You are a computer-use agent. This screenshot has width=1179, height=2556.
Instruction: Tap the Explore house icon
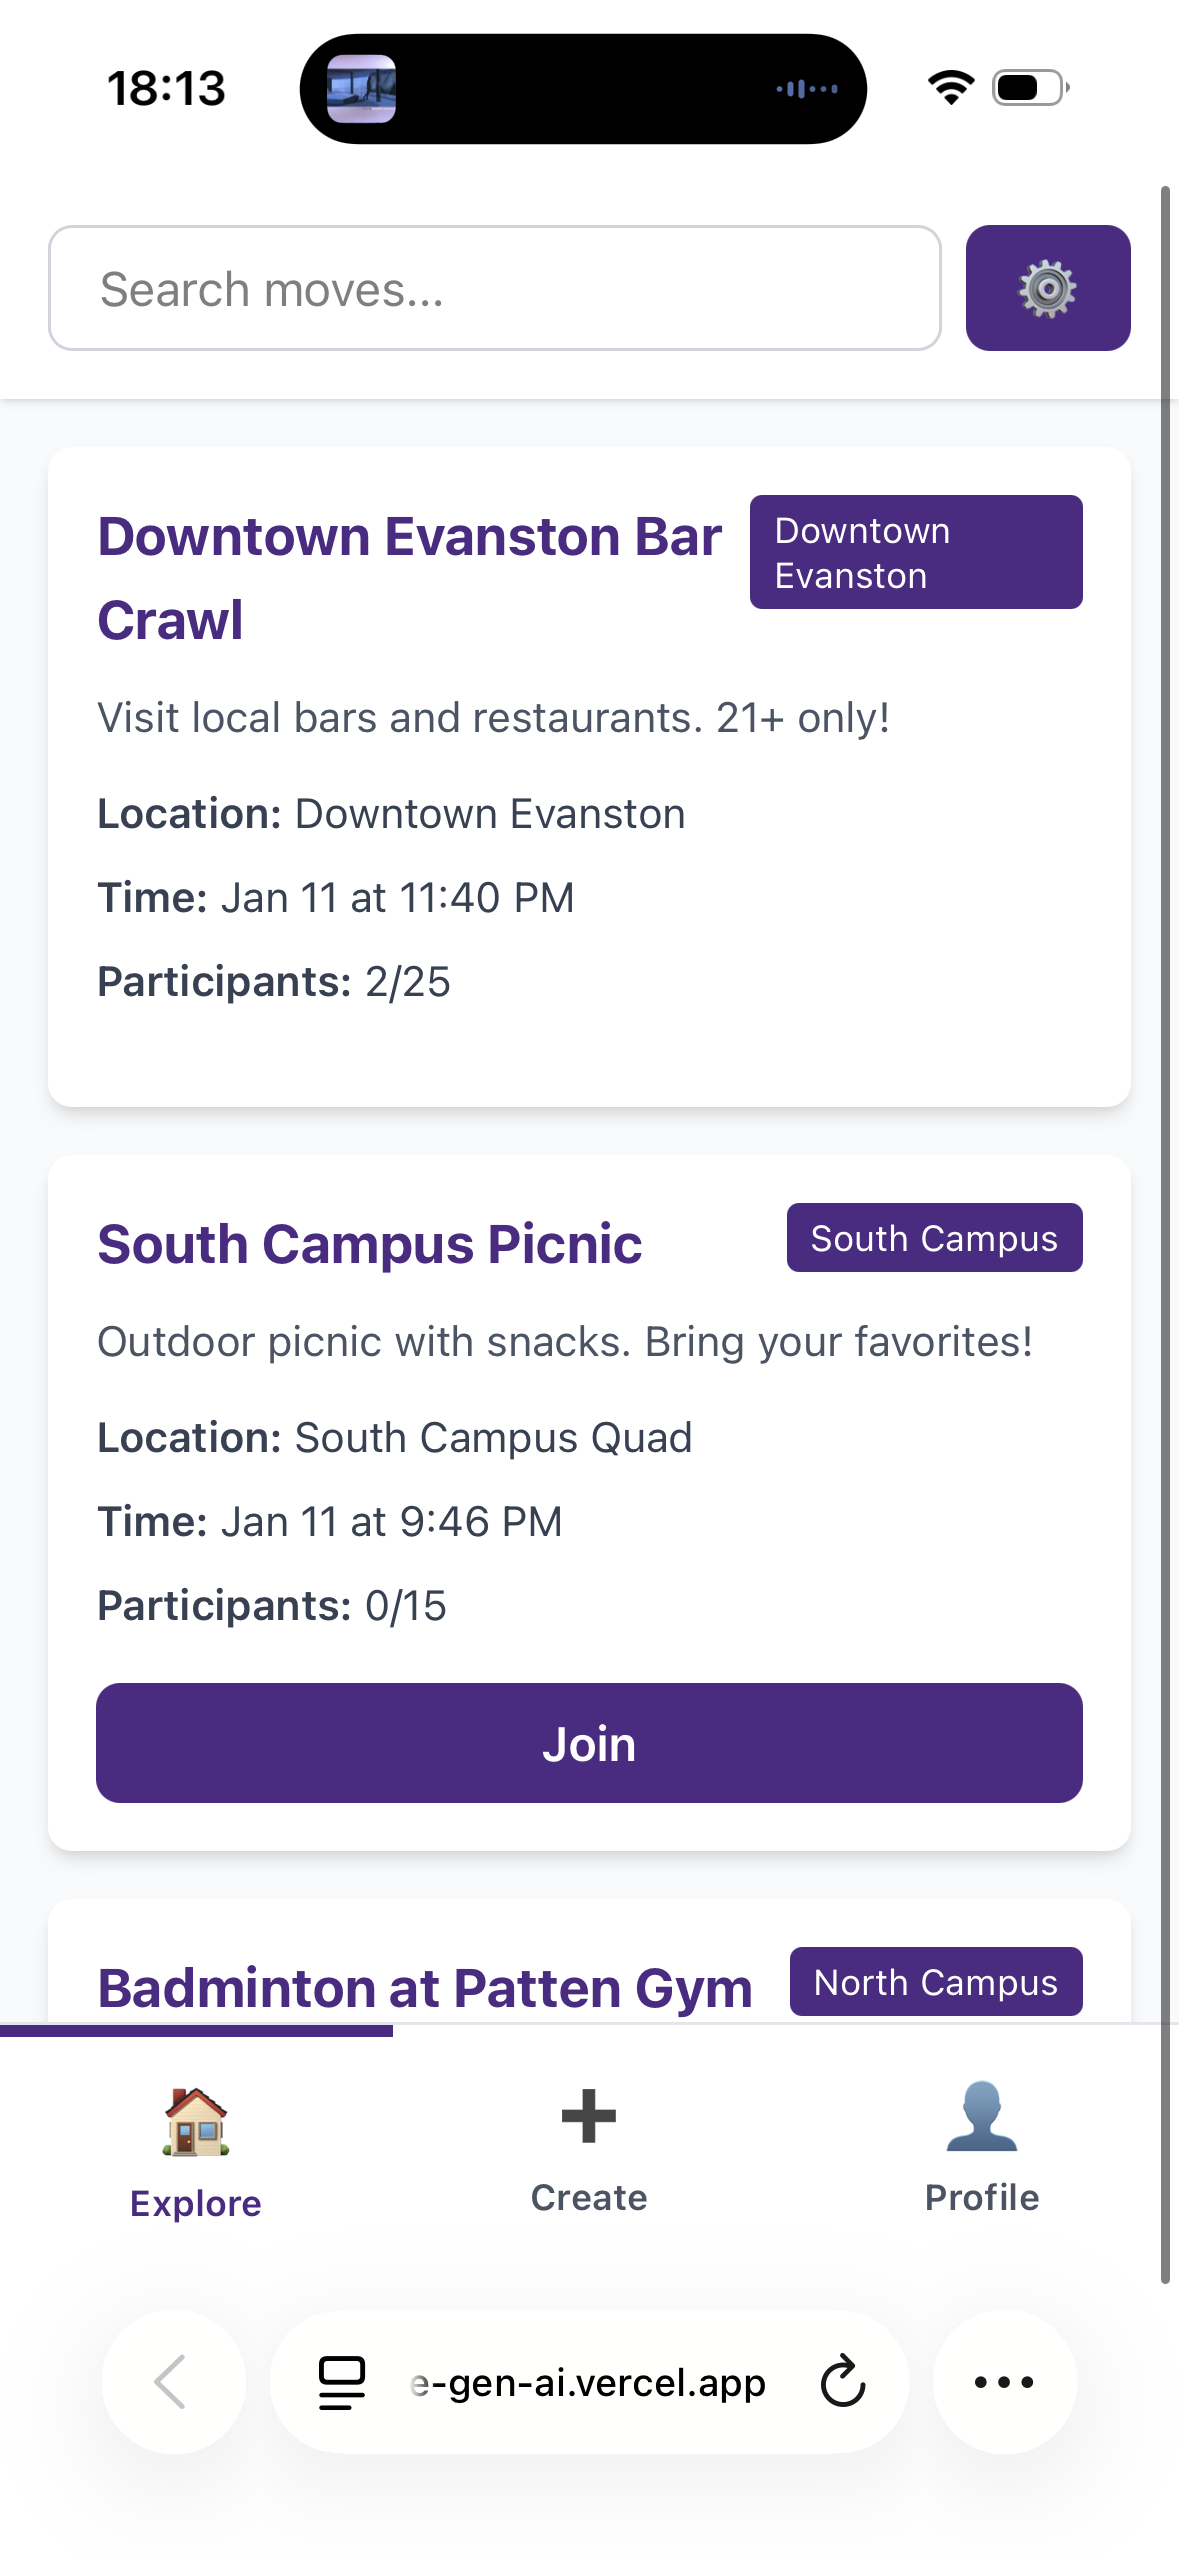pyautogui.click(x=196, y=2120)
